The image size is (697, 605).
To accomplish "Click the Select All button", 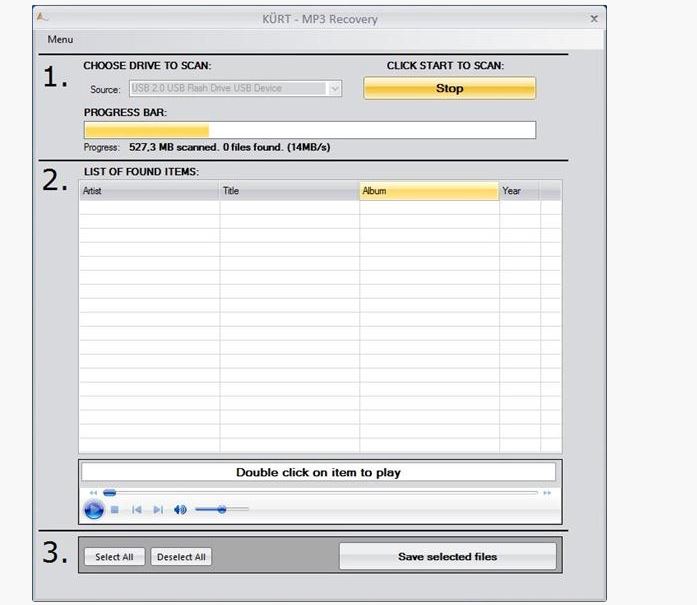I will [114, 557].
